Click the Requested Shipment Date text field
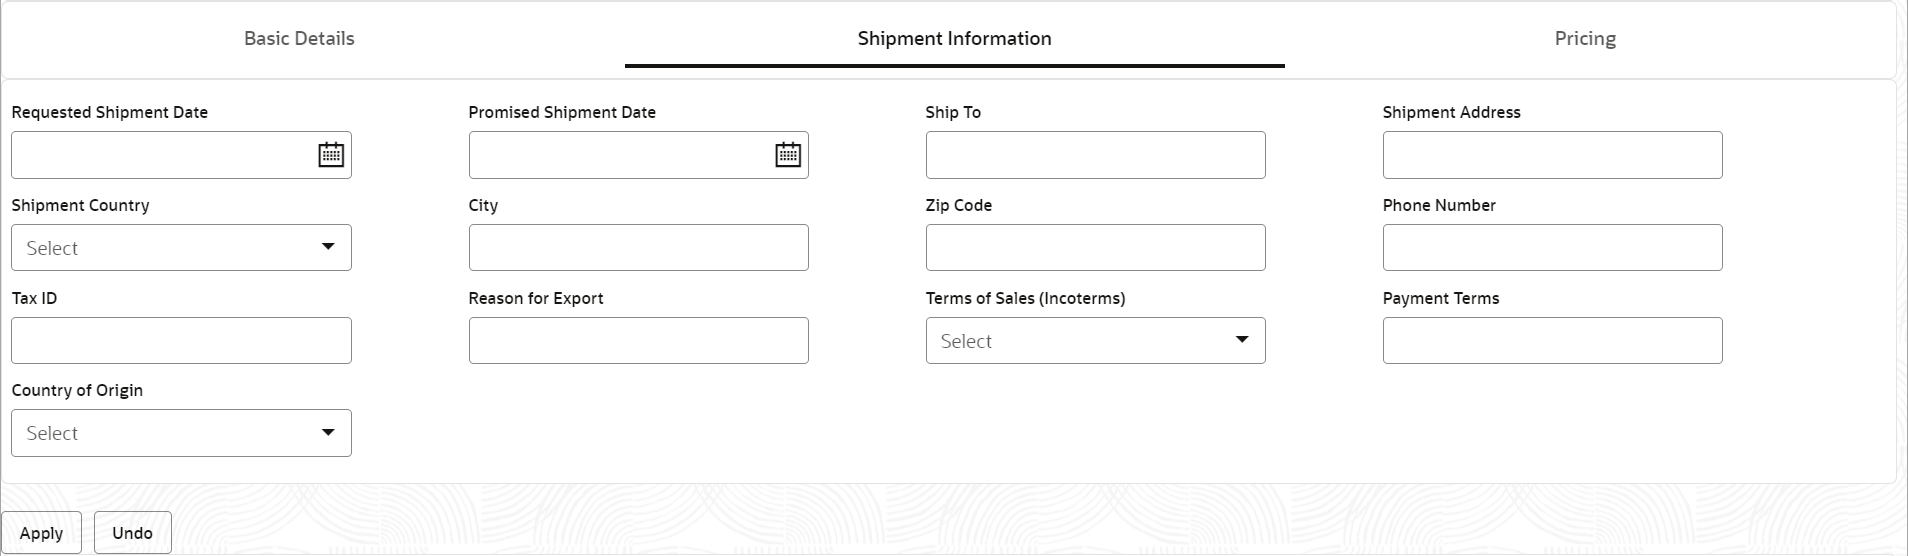Viewport: 1908px width, 556px height. click(160, 155)
